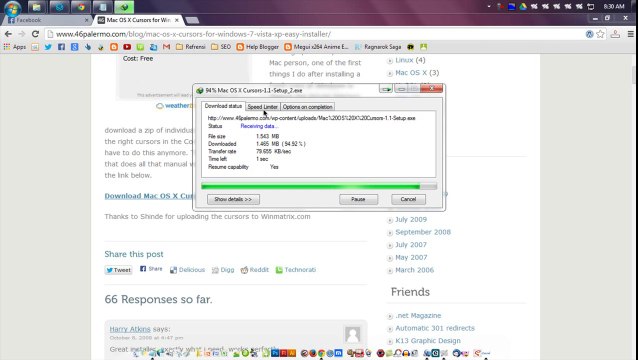Open Google Chrome taskbar button
This screenshot has height=360, width=638.
tap(81, 7)
